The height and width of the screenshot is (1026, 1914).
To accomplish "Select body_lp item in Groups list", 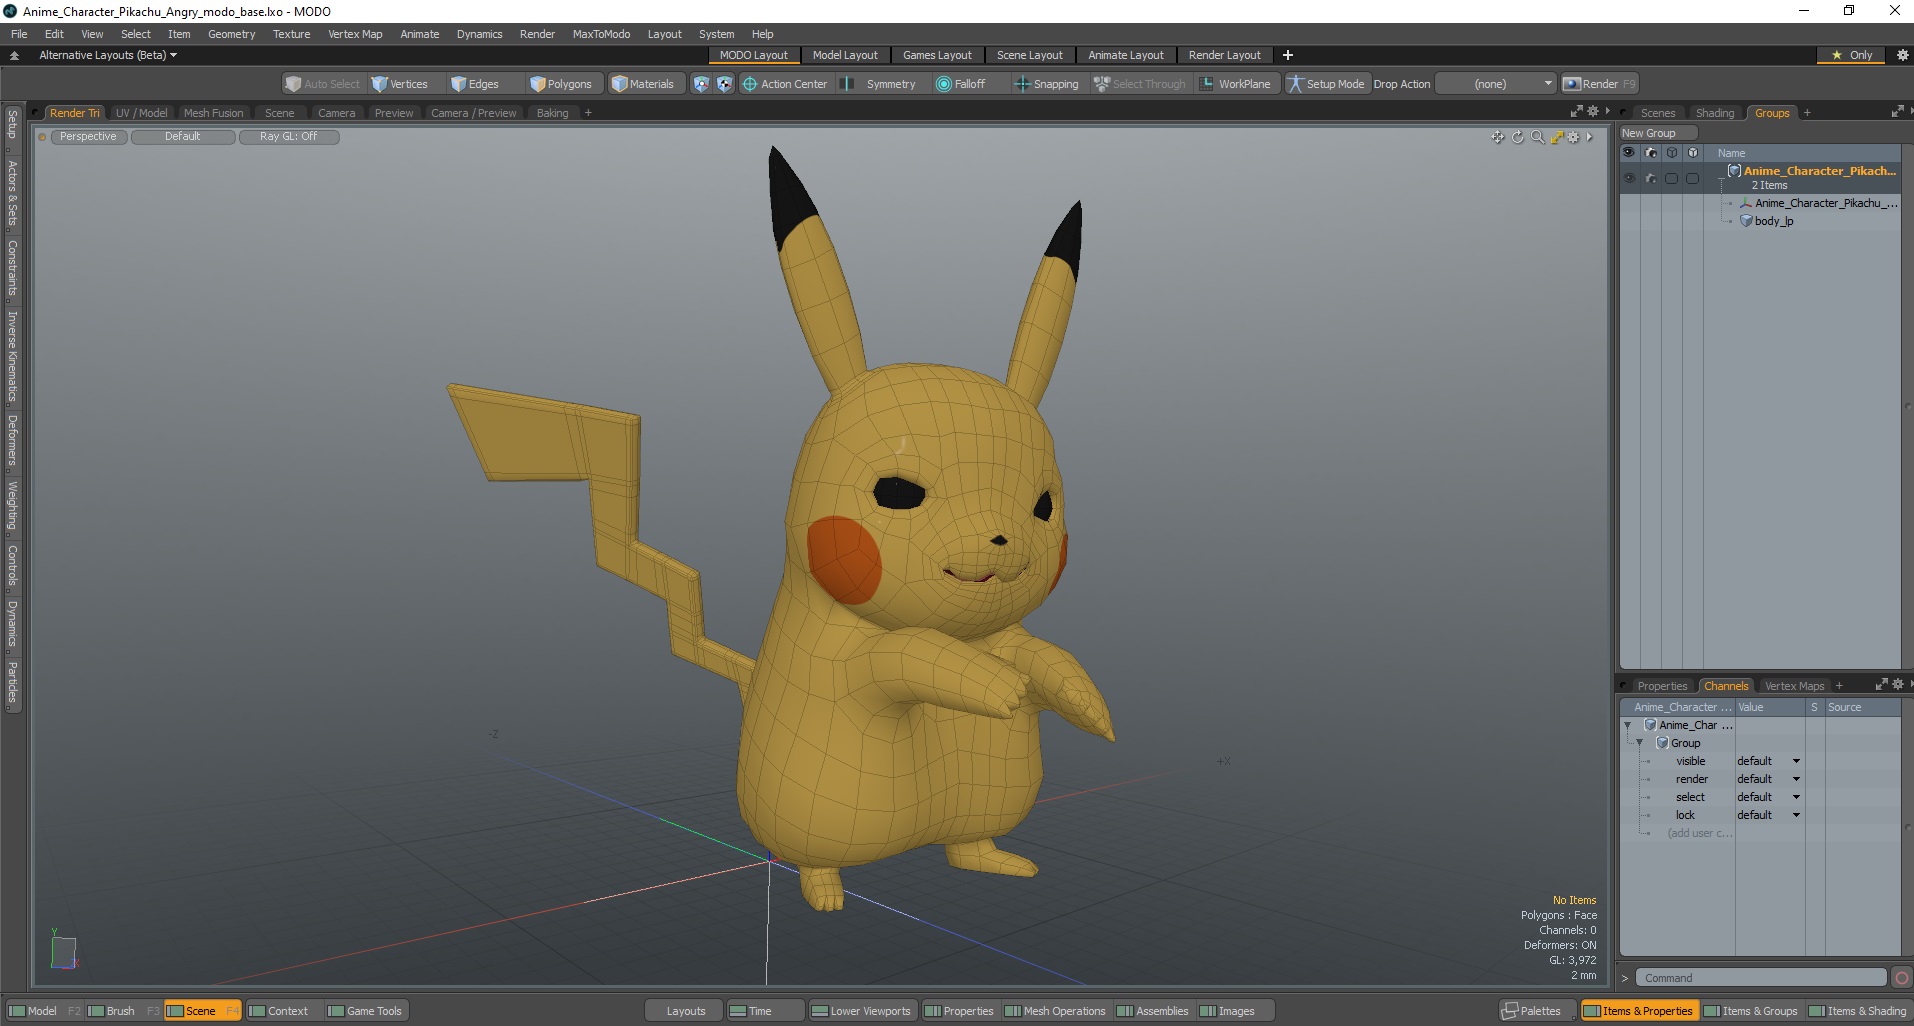I will pos(1773,221).
